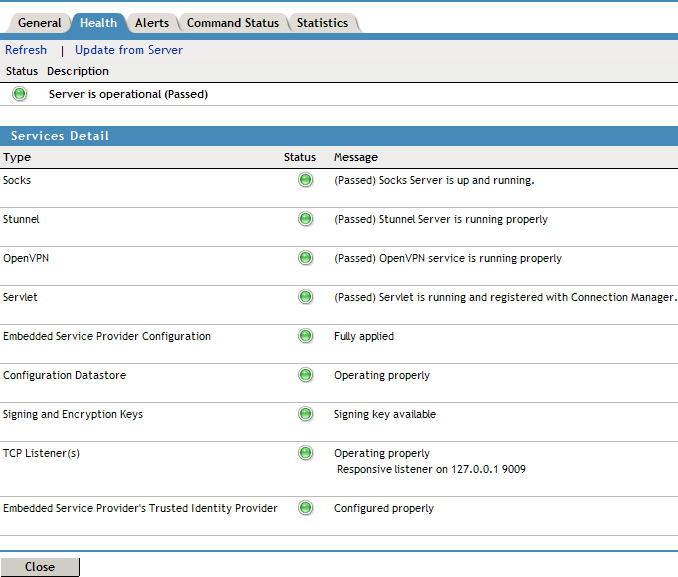Click status icon for Signing and Encryption Keys
This screenshot has height=577, width=678.
pos(305,414)
